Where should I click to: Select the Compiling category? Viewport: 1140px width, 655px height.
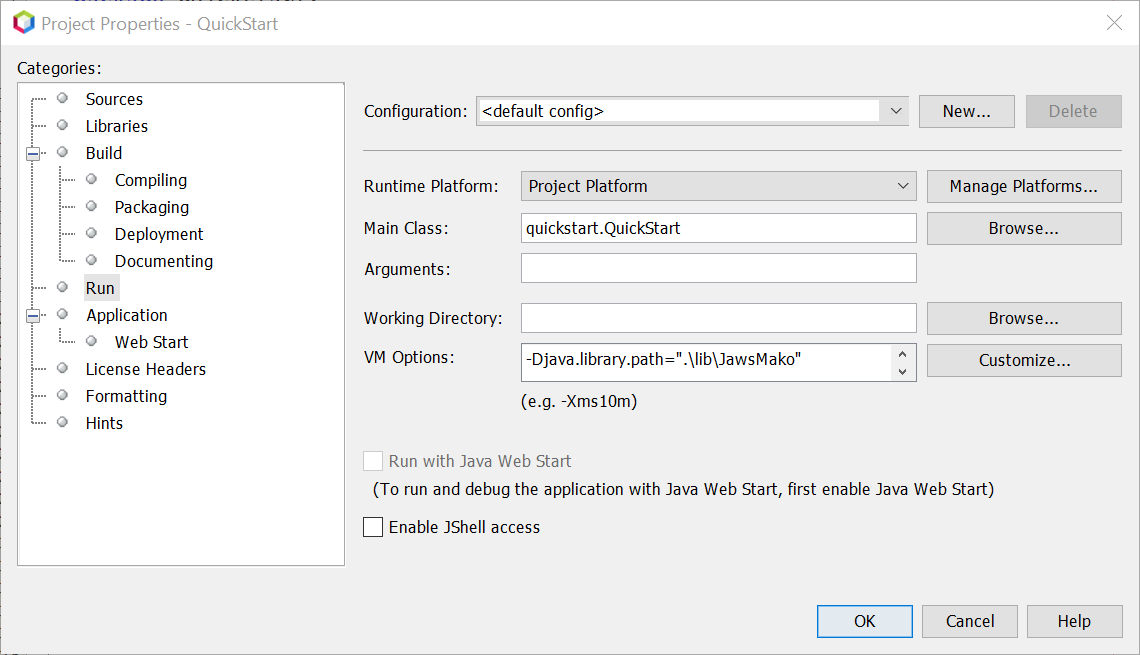[x=150, y=180]
